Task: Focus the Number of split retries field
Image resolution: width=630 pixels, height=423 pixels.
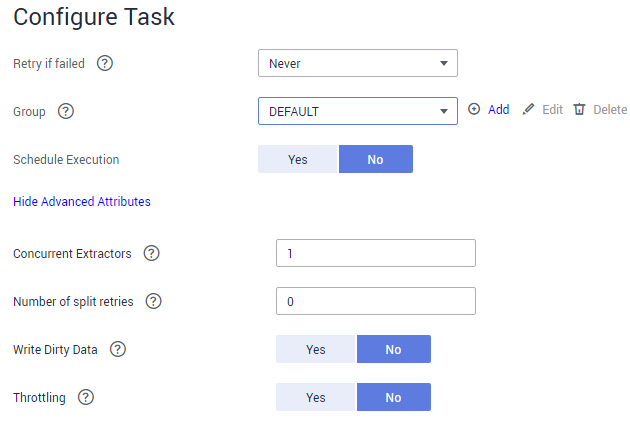Action: (376, 301)
